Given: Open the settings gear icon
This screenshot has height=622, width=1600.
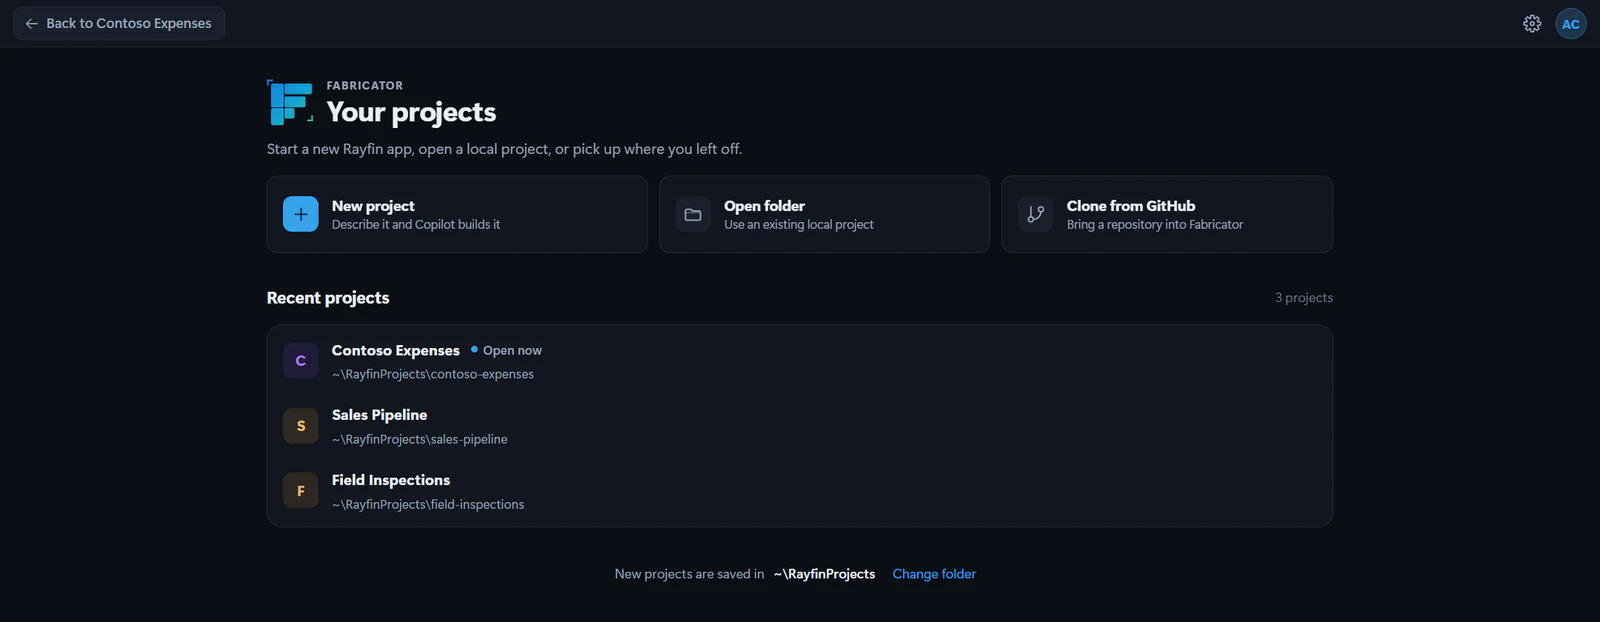Looking at the screenshot, I should pyautogui.click(x=1532, y=24).
